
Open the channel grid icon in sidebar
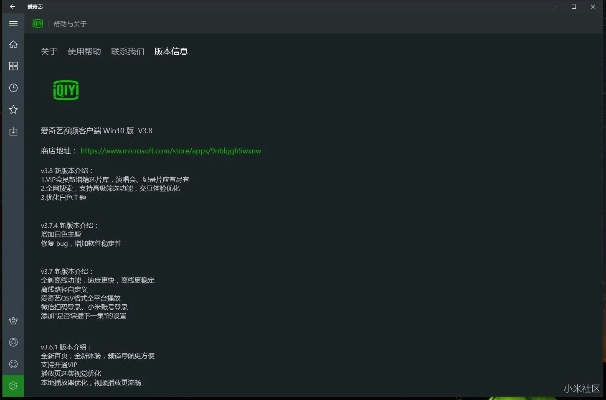[13, 66]
